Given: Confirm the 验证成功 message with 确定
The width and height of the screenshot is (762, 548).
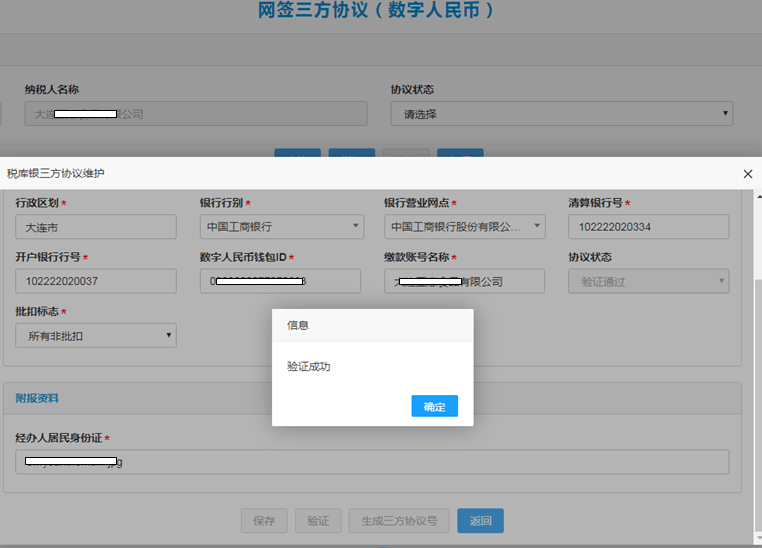Looking at the screenshot, I should 434,406.
